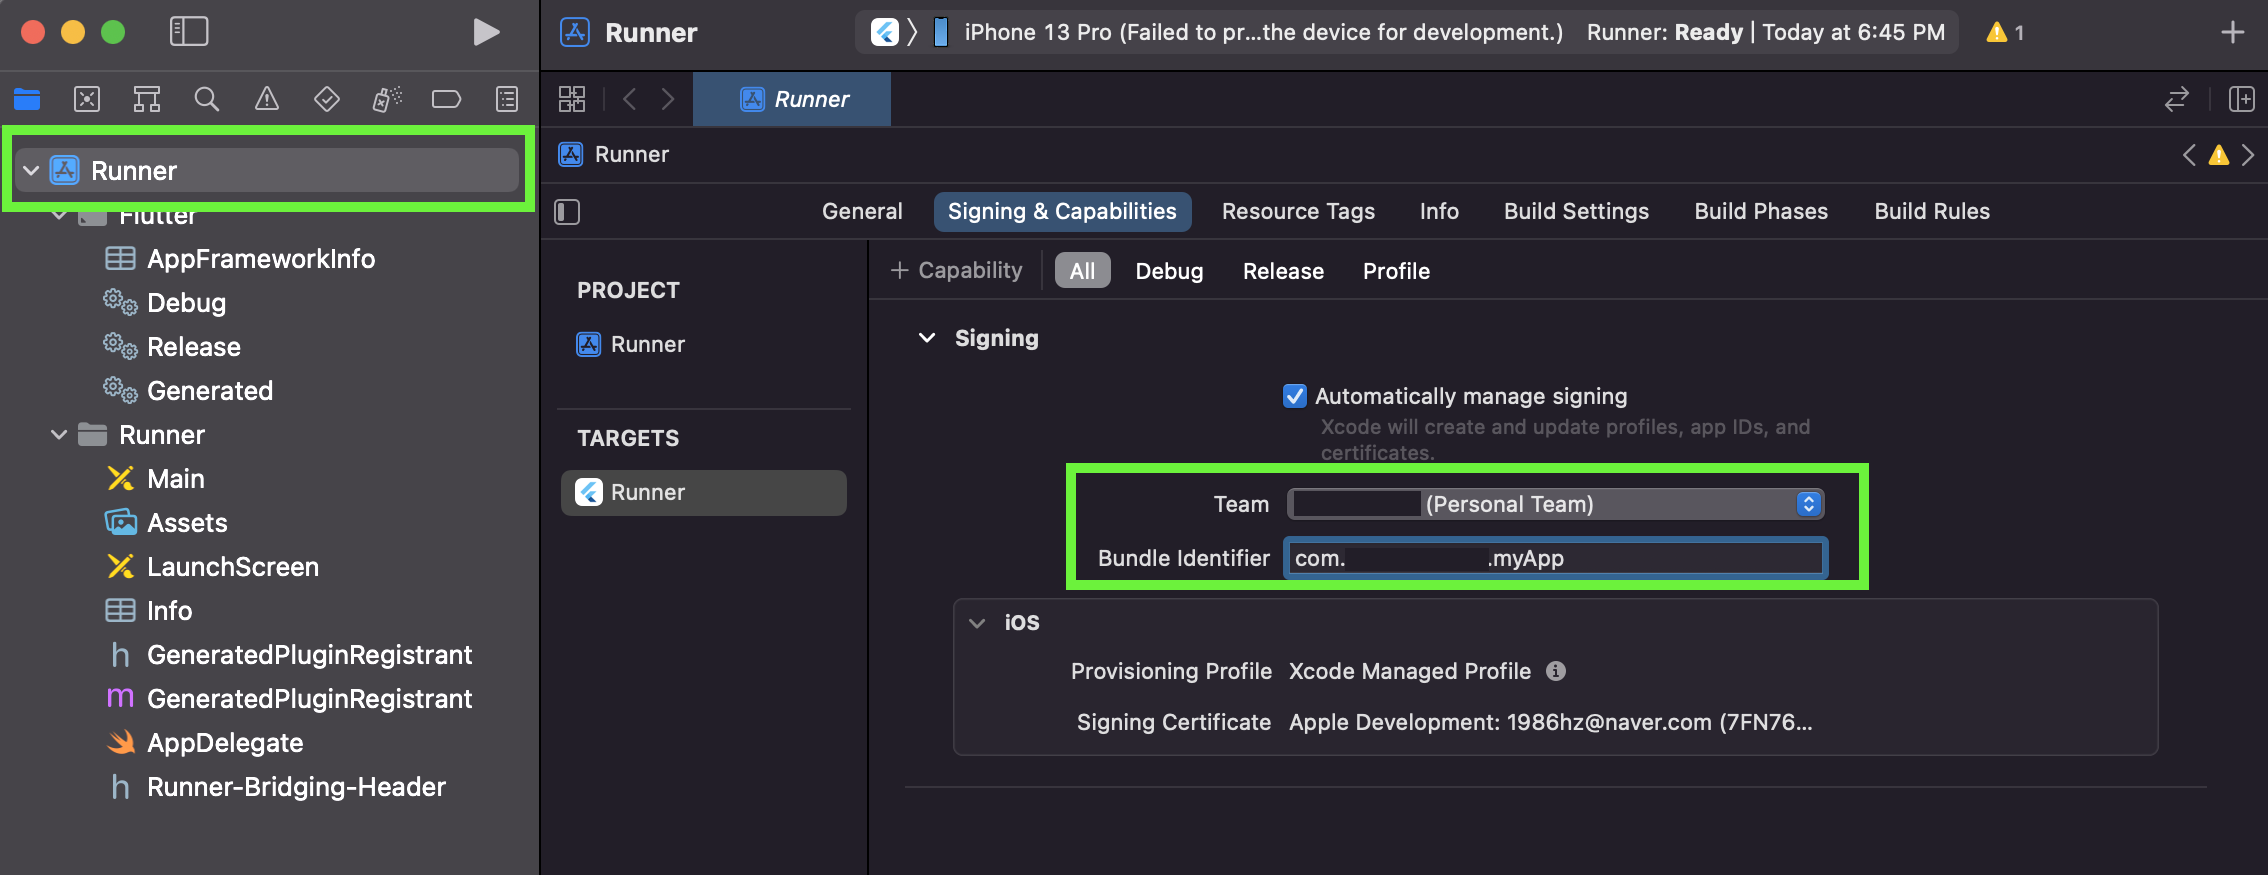Viewport: 2268px width, 875px height.
Task: Open the Test navigator diamond icon
Action: click(x=327, y=99)
